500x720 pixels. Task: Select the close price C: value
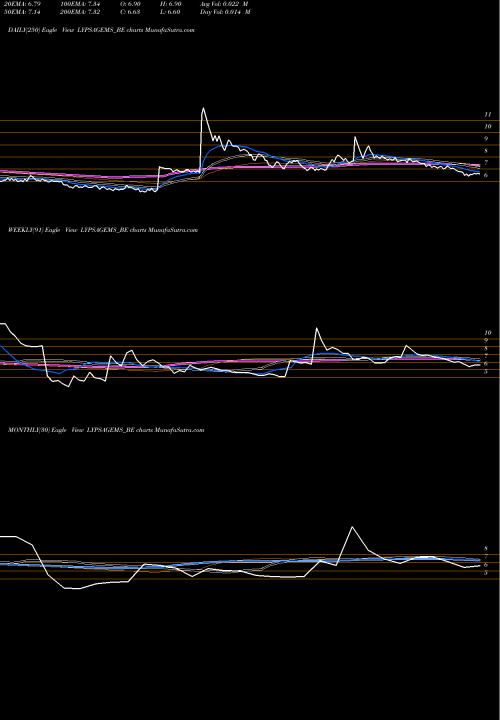(x=130, y=12)
